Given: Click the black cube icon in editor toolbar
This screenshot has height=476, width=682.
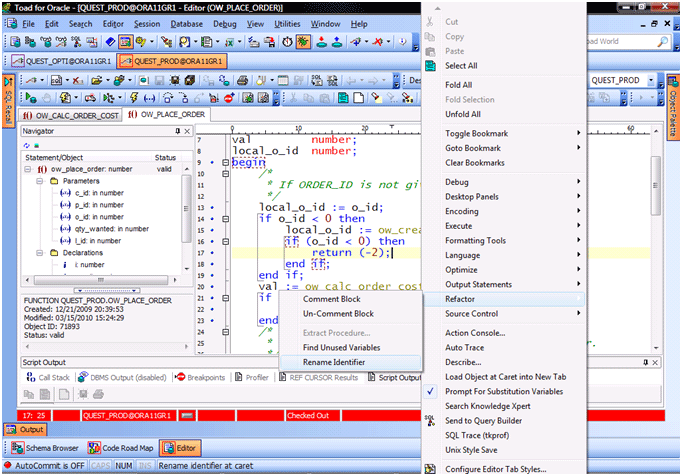Looking at the screenshot, I should coord(190,80).
